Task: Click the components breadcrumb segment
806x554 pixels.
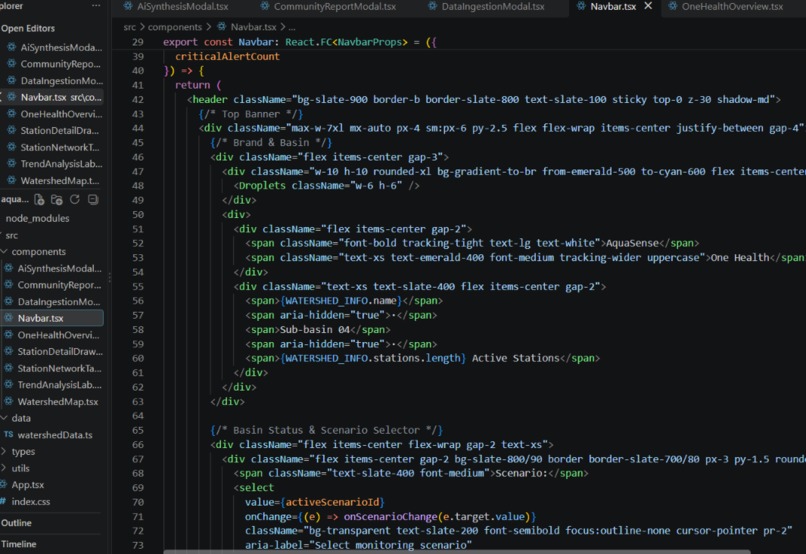Action: [x=175, y=27]
